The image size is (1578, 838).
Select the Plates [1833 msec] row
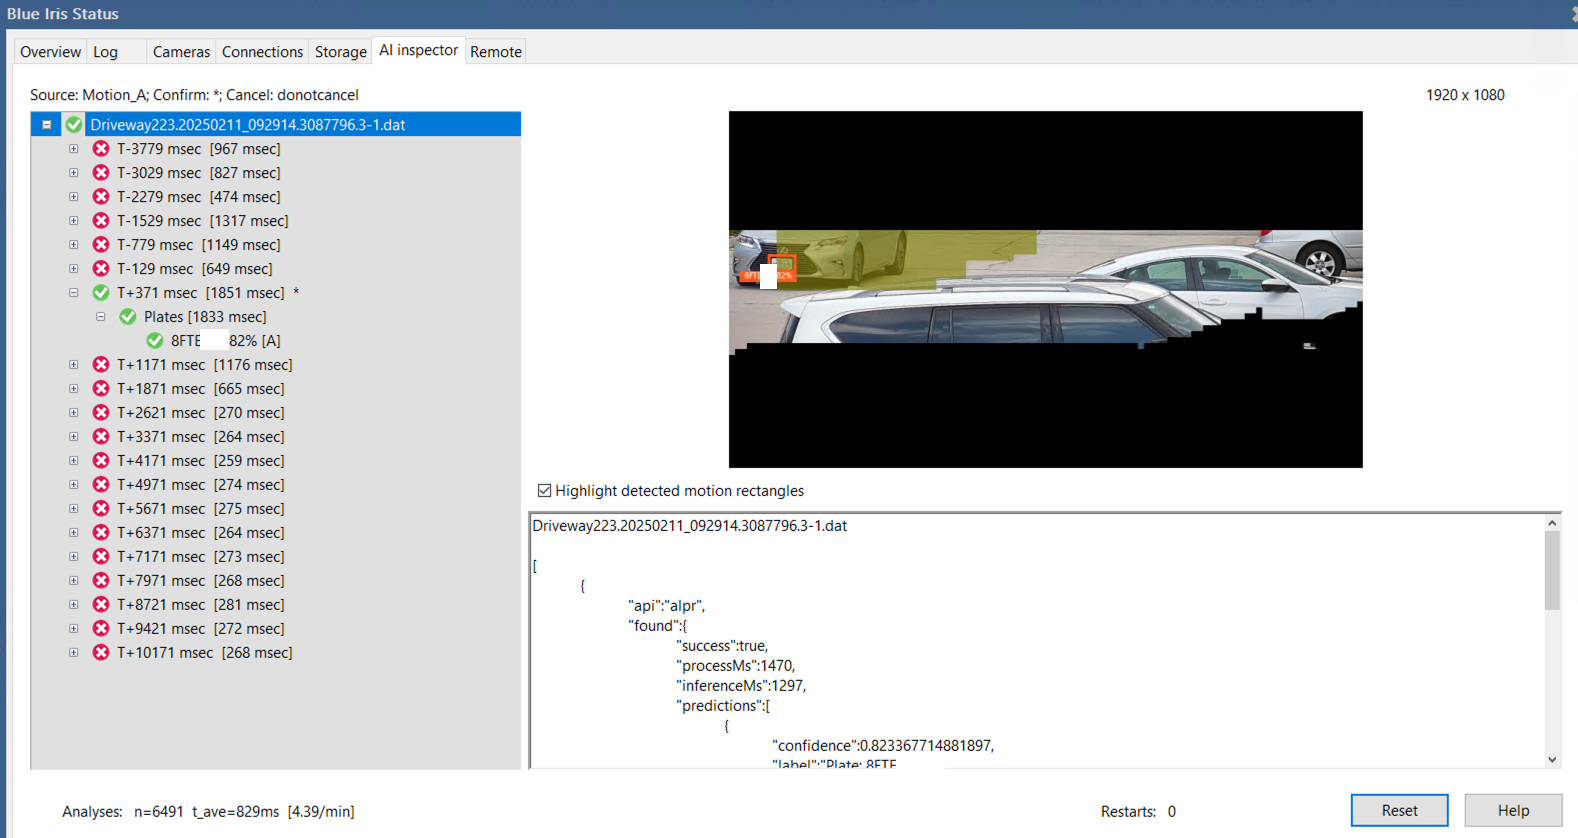205,317
